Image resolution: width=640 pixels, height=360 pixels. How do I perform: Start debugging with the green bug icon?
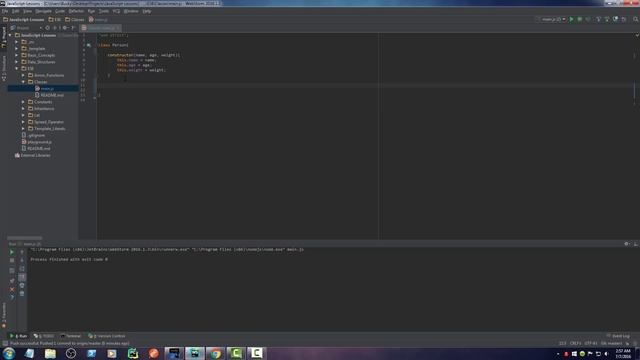tap(580, 19)
